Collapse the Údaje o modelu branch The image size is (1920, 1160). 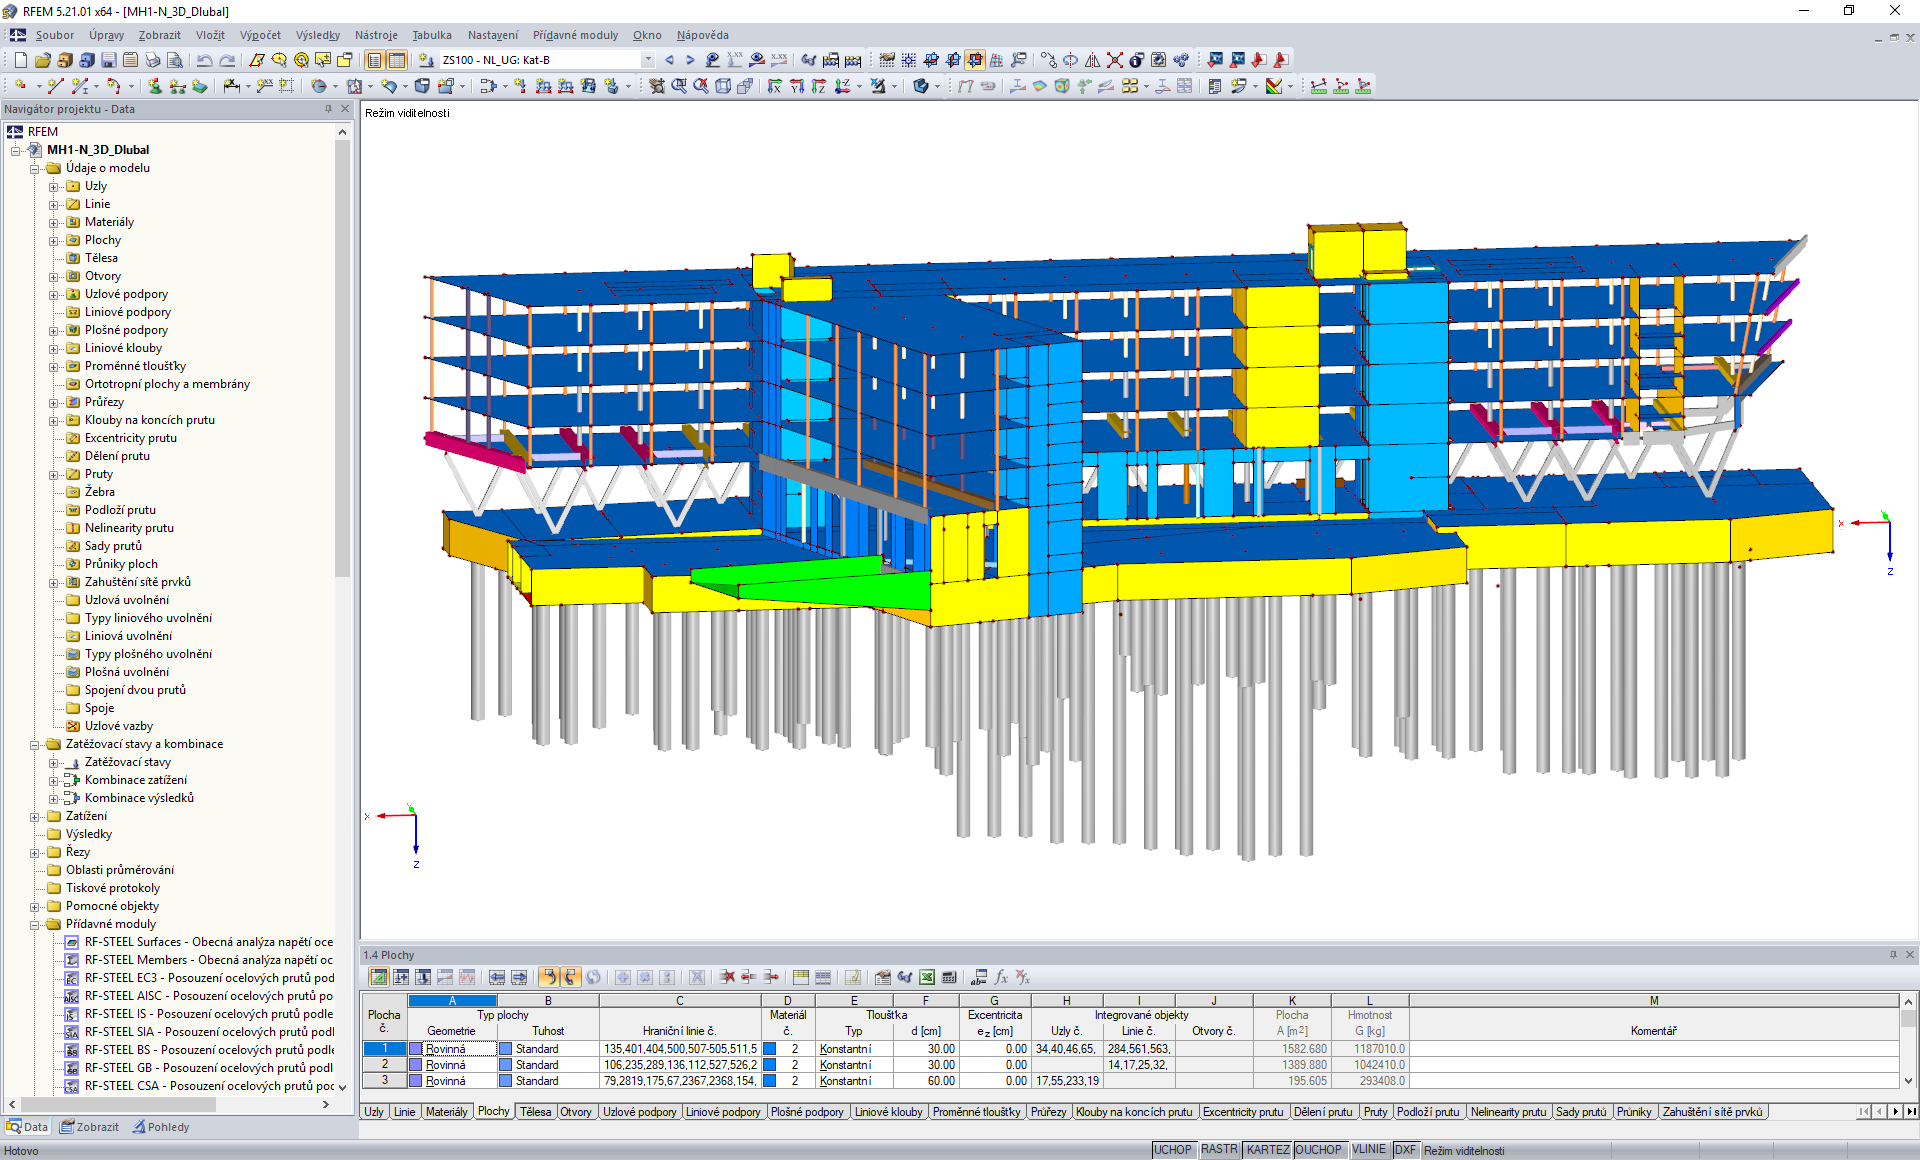tap(34, 167)
